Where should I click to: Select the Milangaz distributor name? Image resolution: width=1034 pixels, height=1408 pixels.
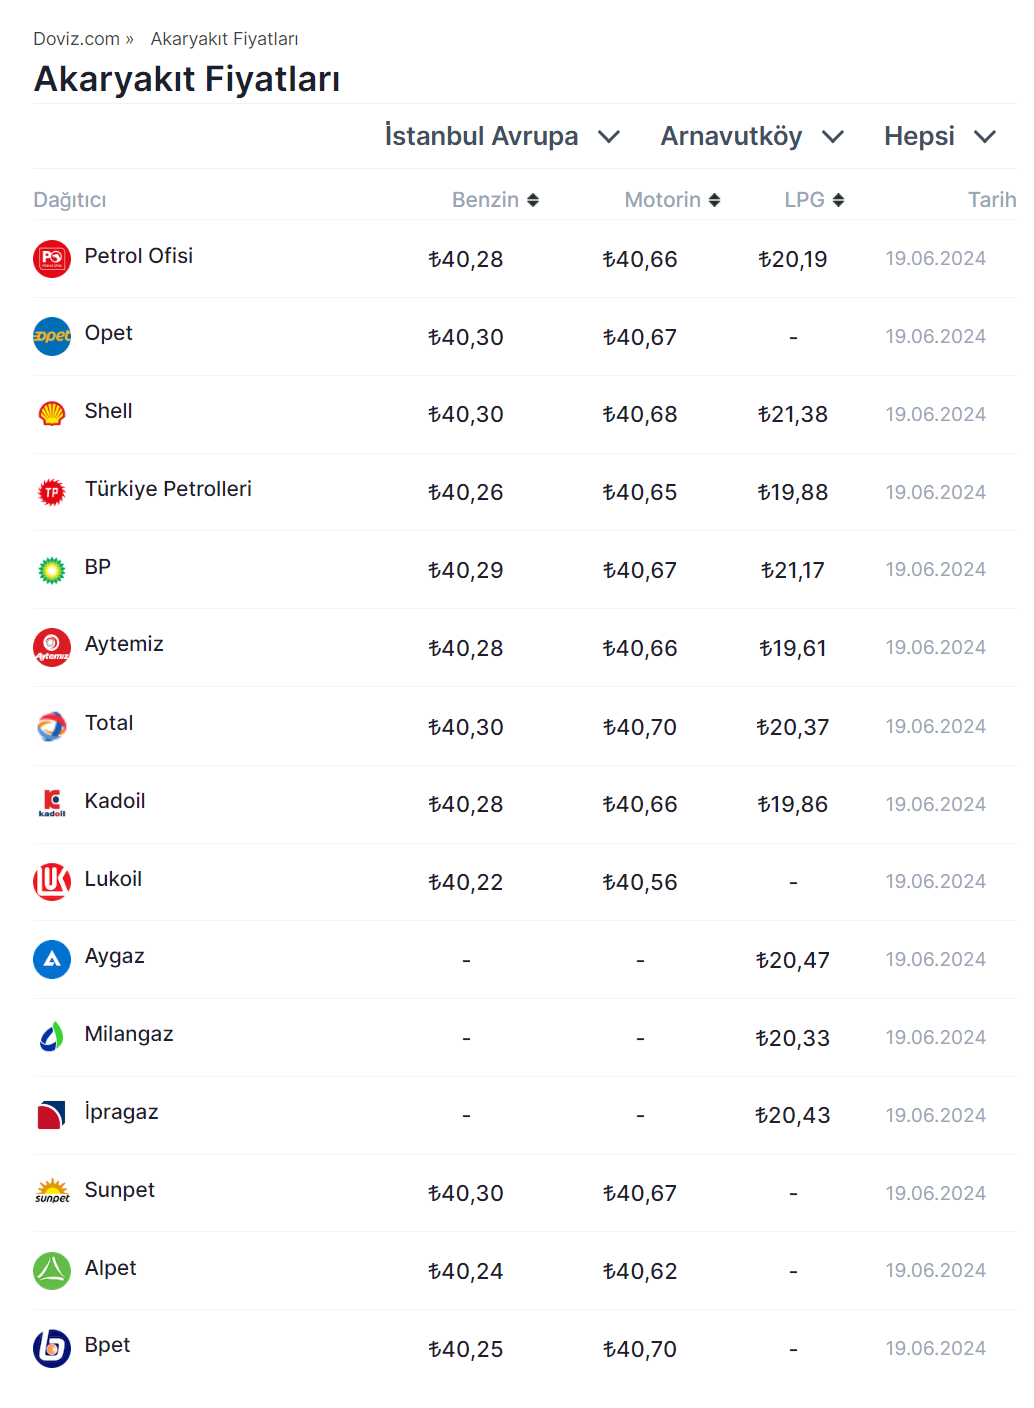pyautogui.click(x=129, y=1034)
